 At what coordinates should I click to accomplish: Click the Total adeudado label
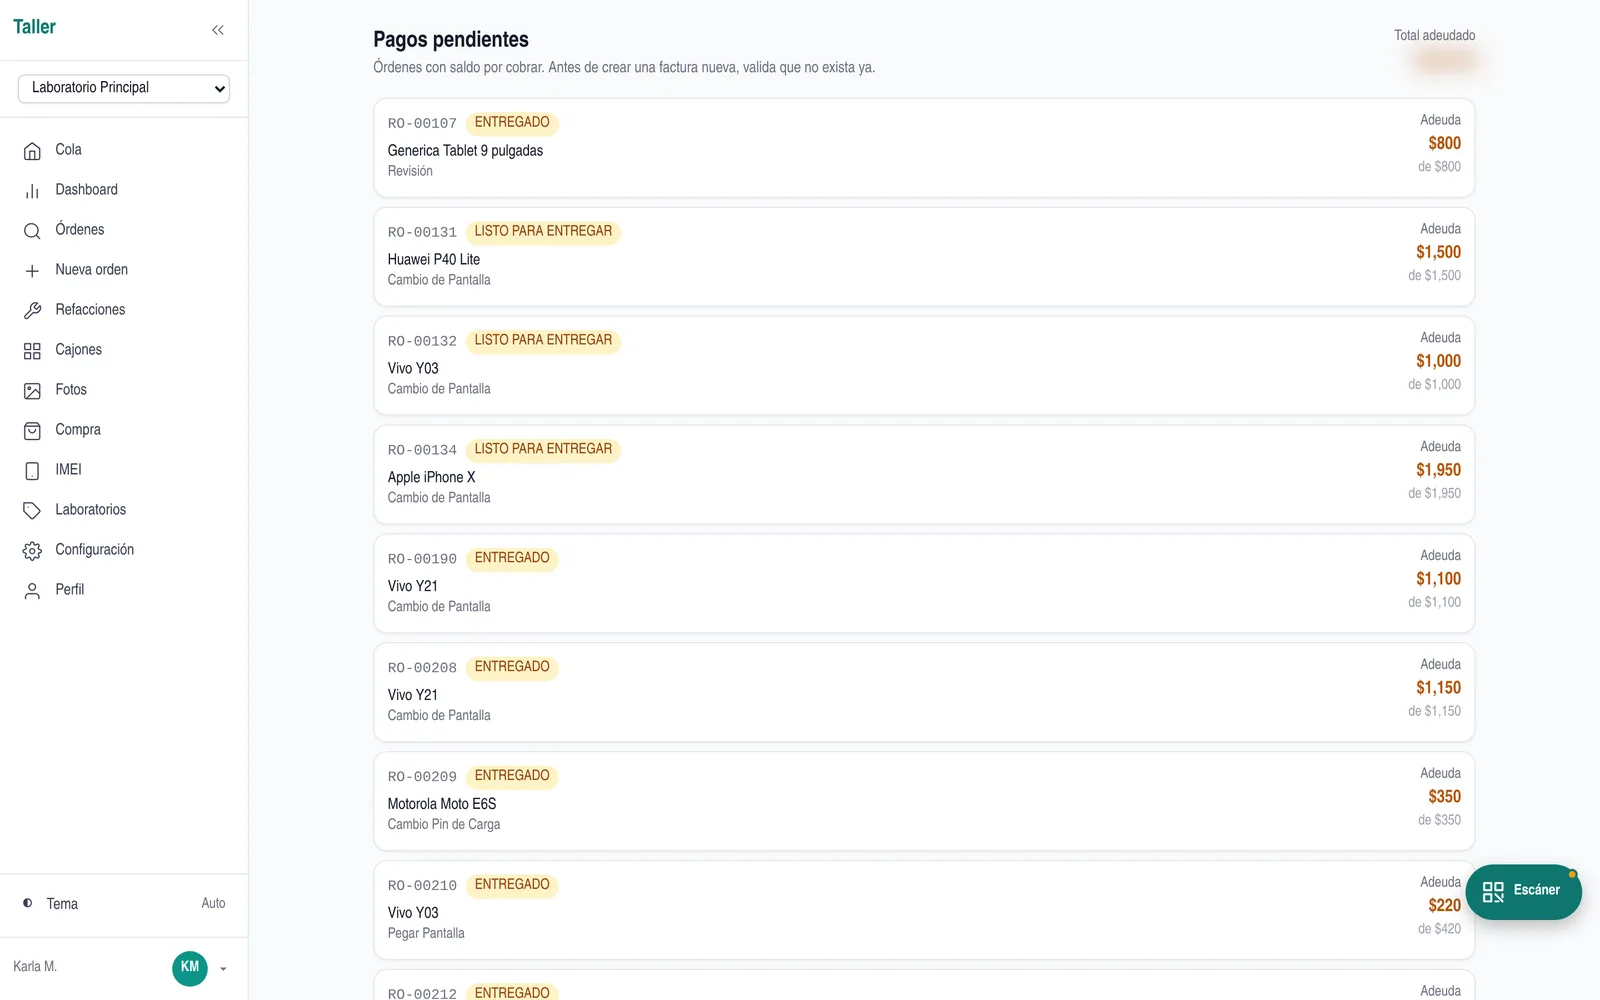1435,35
